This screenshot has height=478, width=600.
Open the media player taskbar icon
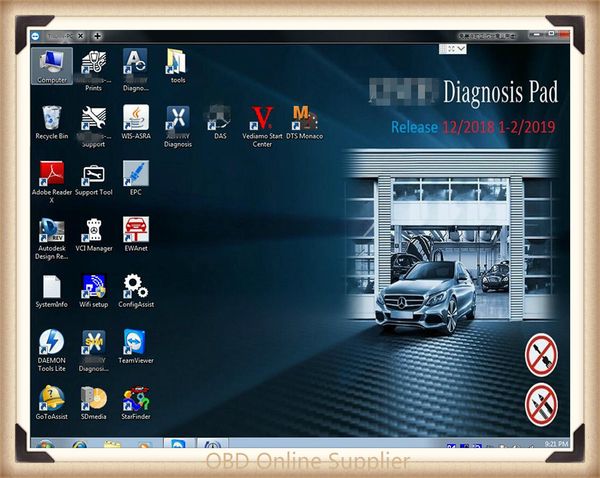pos(145,445)
